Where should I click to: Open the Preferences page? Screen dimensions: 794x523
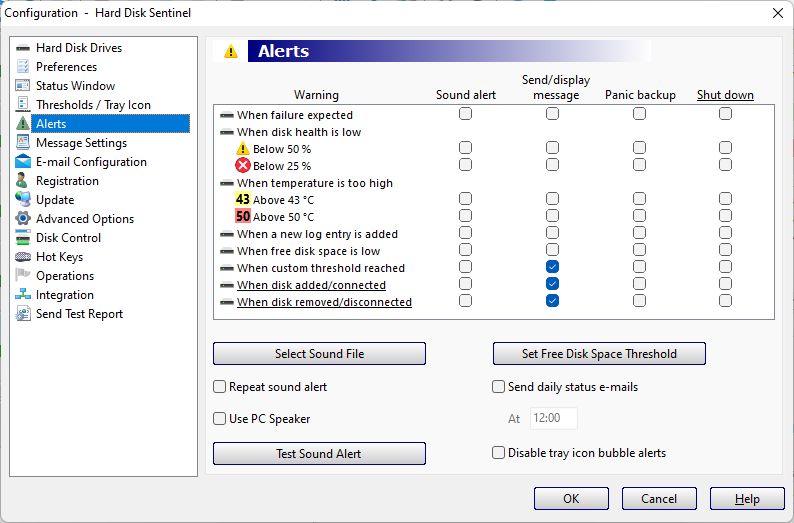pos(66,67)
